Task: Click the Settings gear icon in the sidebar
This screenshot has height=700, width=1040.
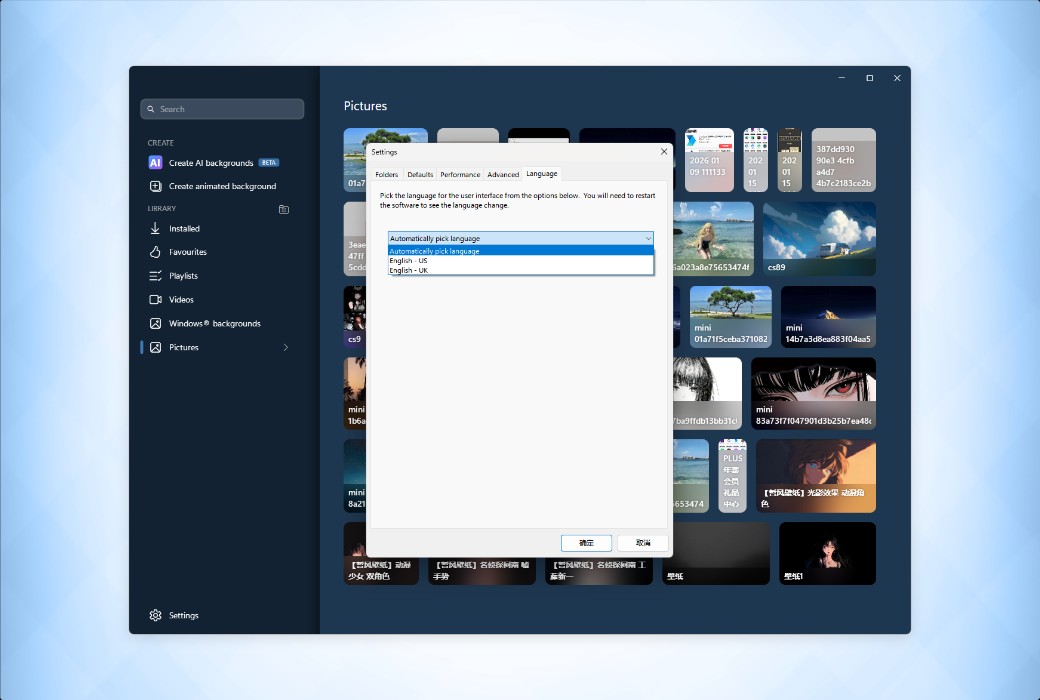Action: (155, 615)
